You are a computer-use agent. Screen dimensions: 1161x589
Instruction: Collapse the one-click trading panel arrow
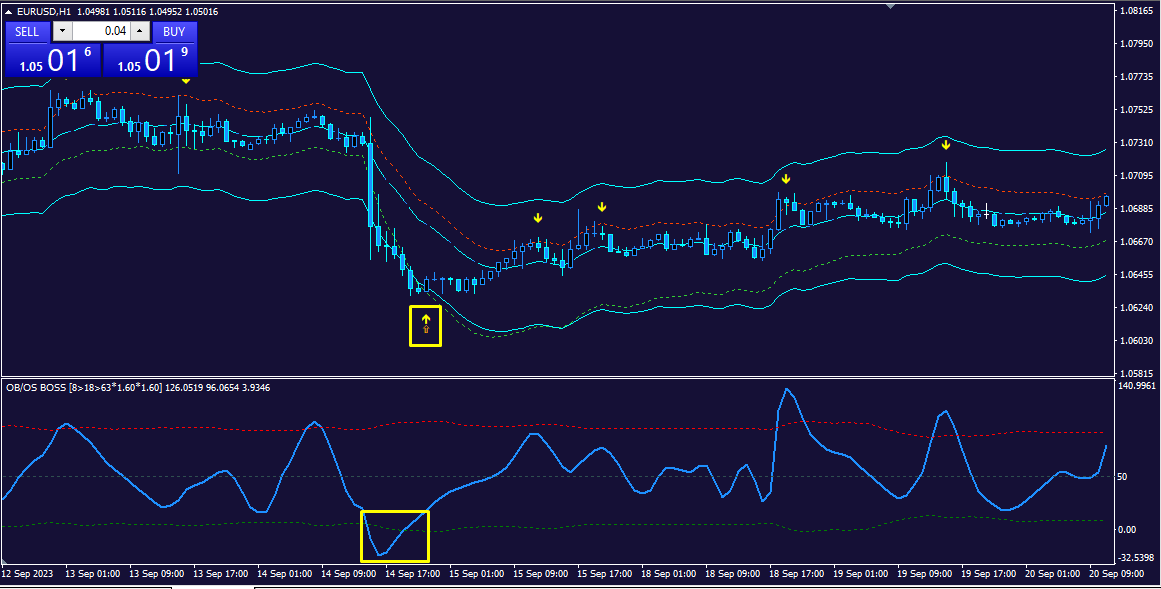(8, 12)
